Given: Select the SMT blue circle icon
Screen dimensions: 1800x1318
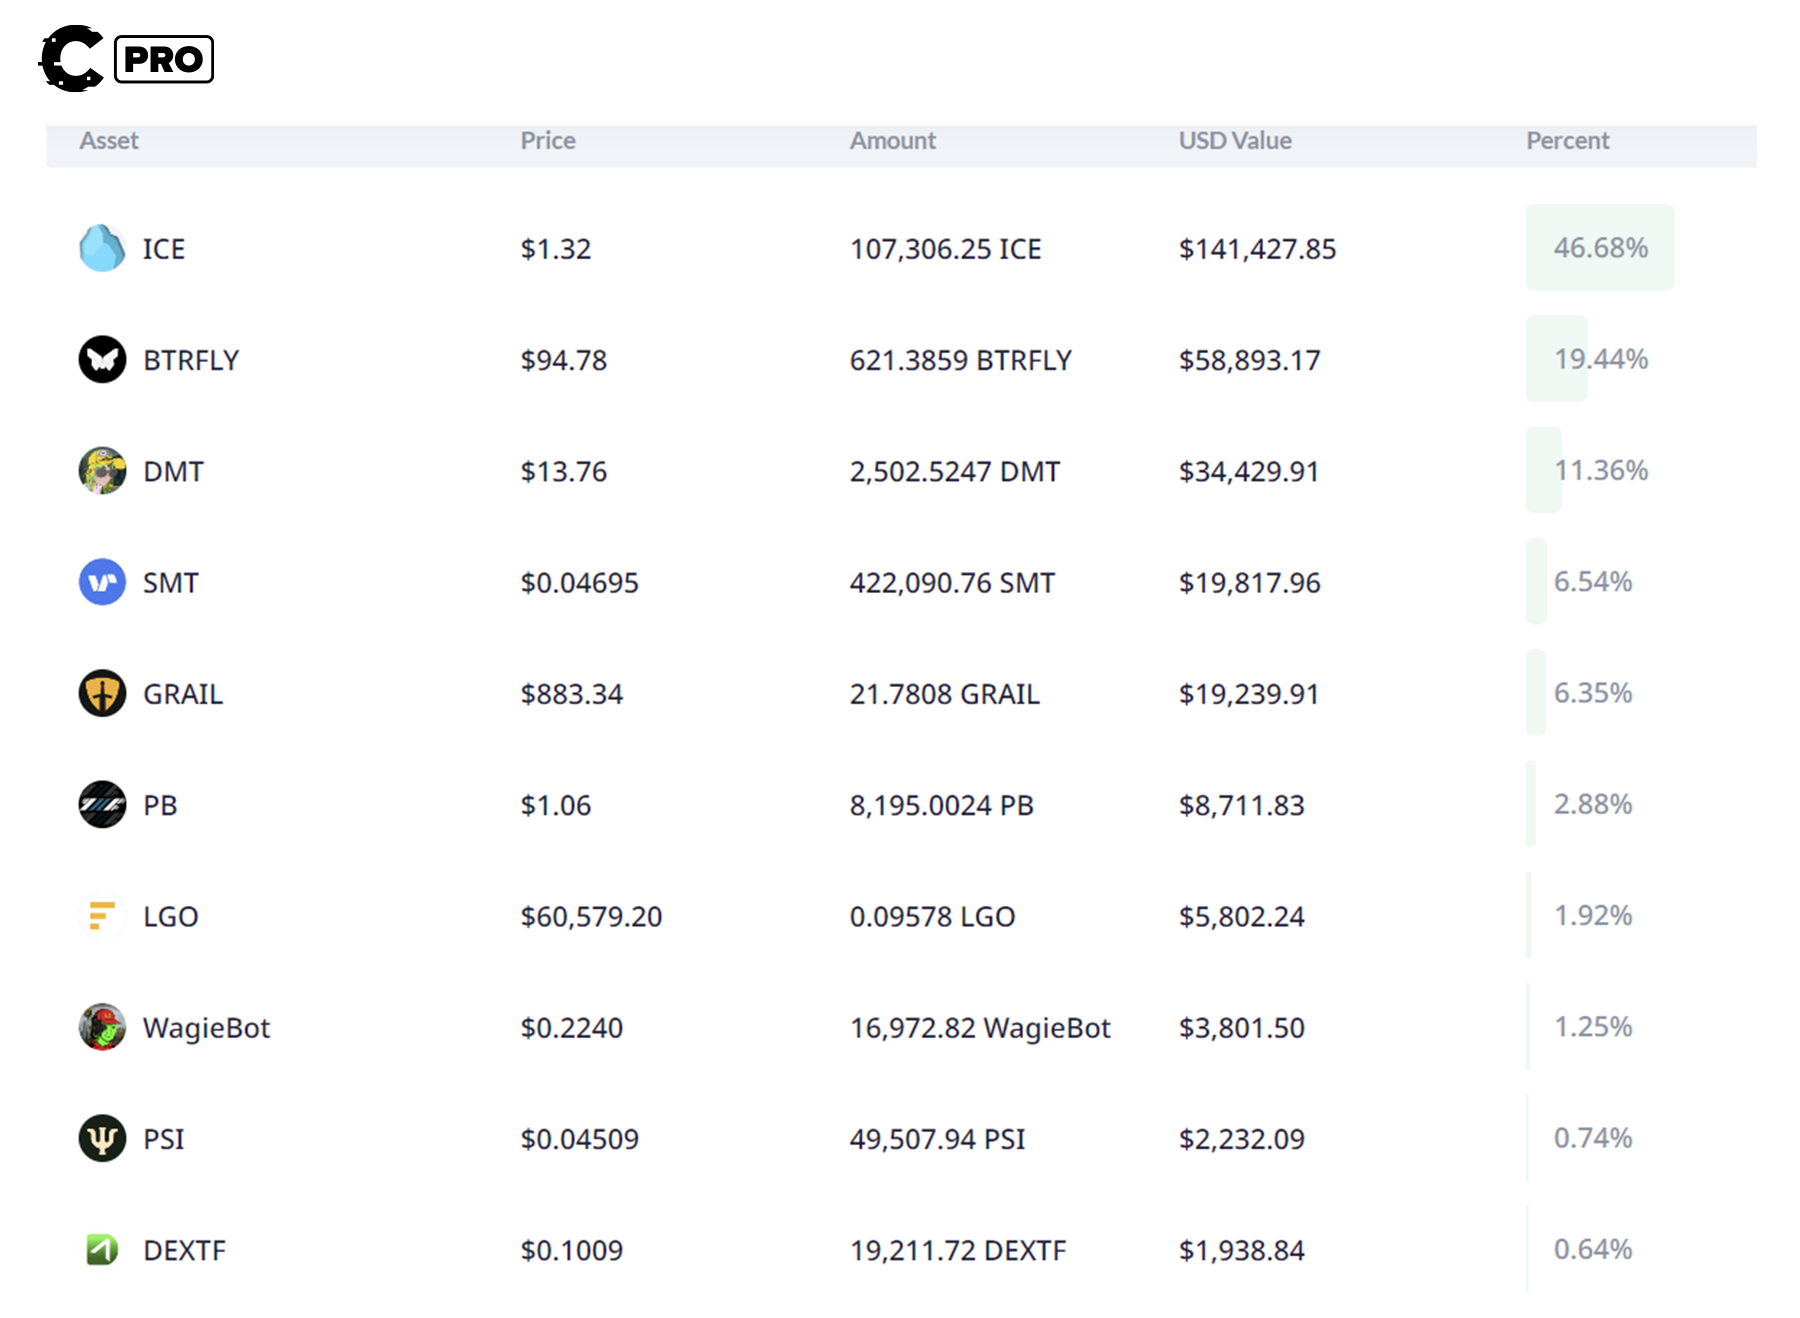Looking at the screenshot, I should 101,582.
